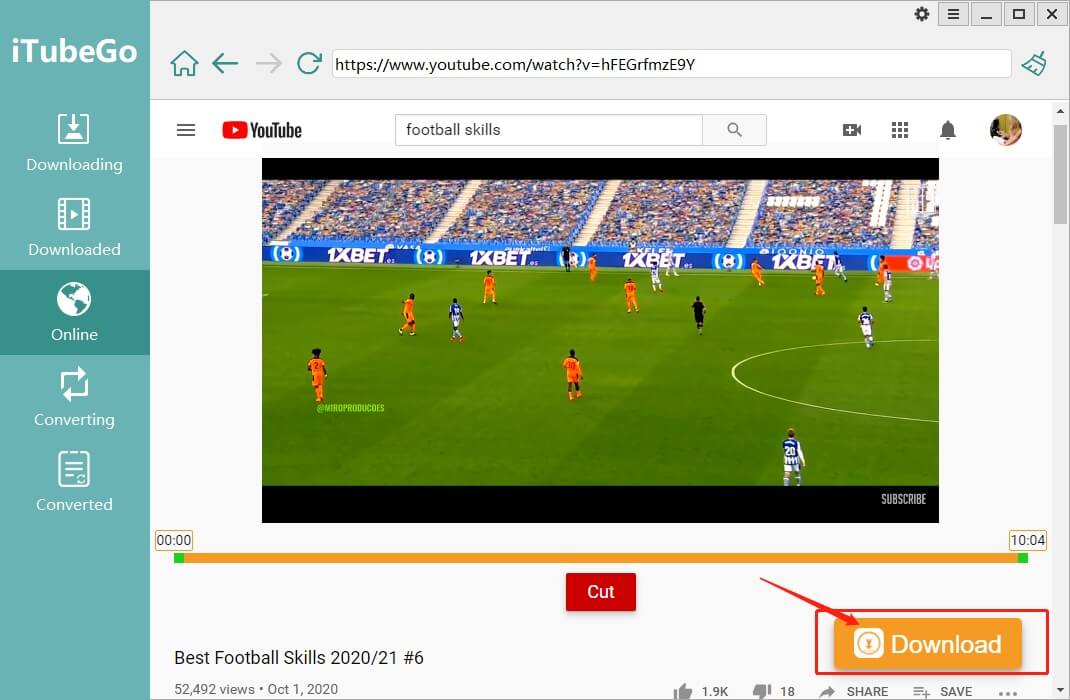Click SAVE to playlist
Viewport: 1070px width, 700px height.
(942, 691)
